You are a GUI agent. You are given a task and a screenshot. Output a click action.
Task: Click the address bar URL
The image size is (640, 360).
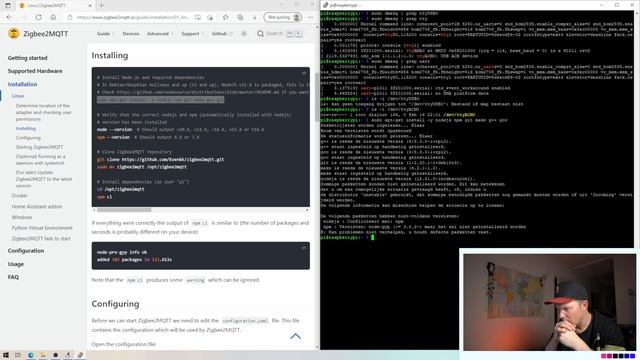click(133, 18)
